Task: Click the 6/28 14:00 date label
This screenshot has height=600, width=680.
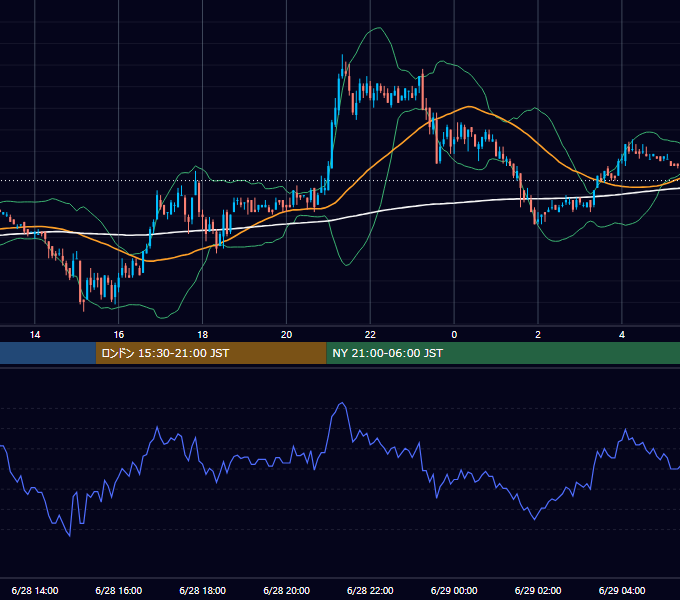Action: (35, 590)
